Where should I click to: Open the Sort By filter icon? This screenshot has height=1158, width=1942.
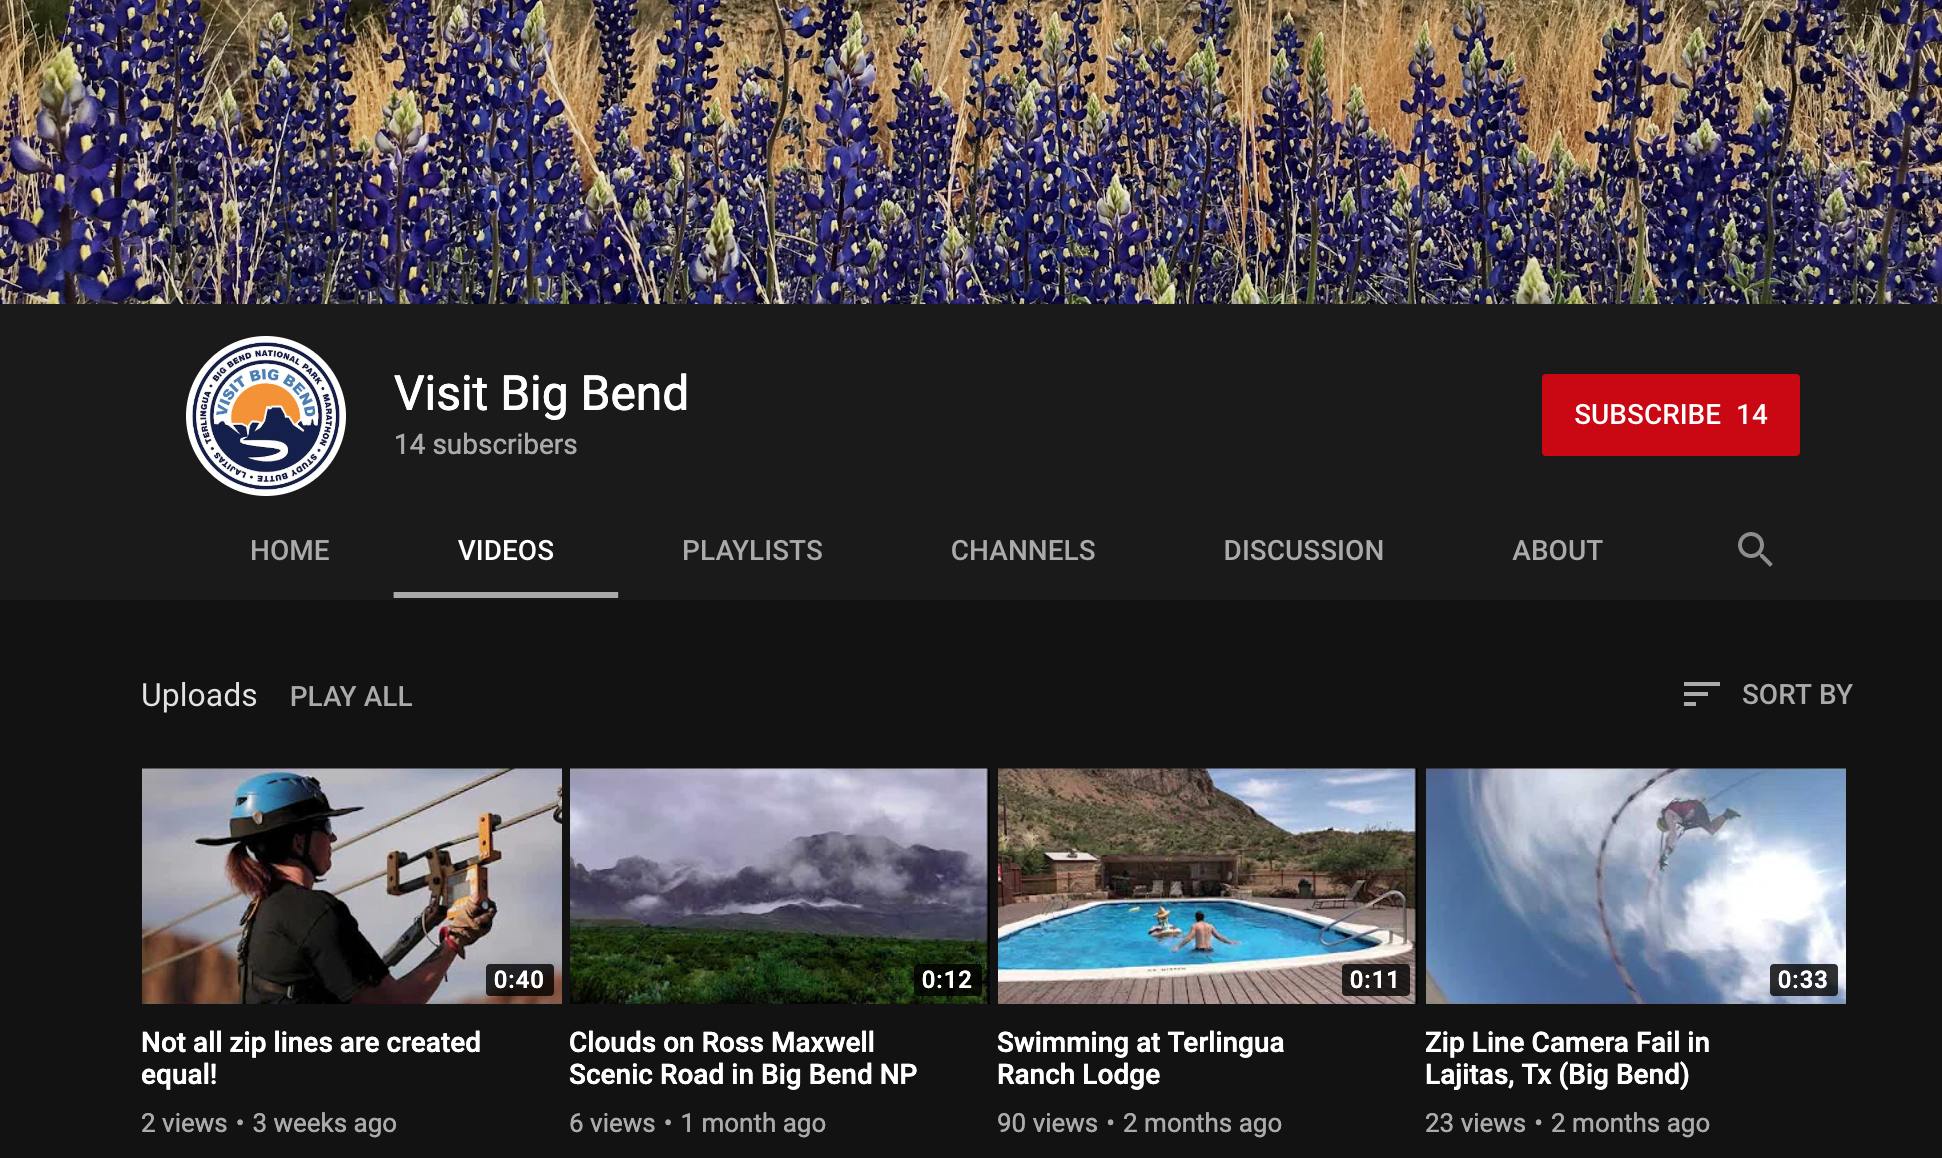point(1701,694)
